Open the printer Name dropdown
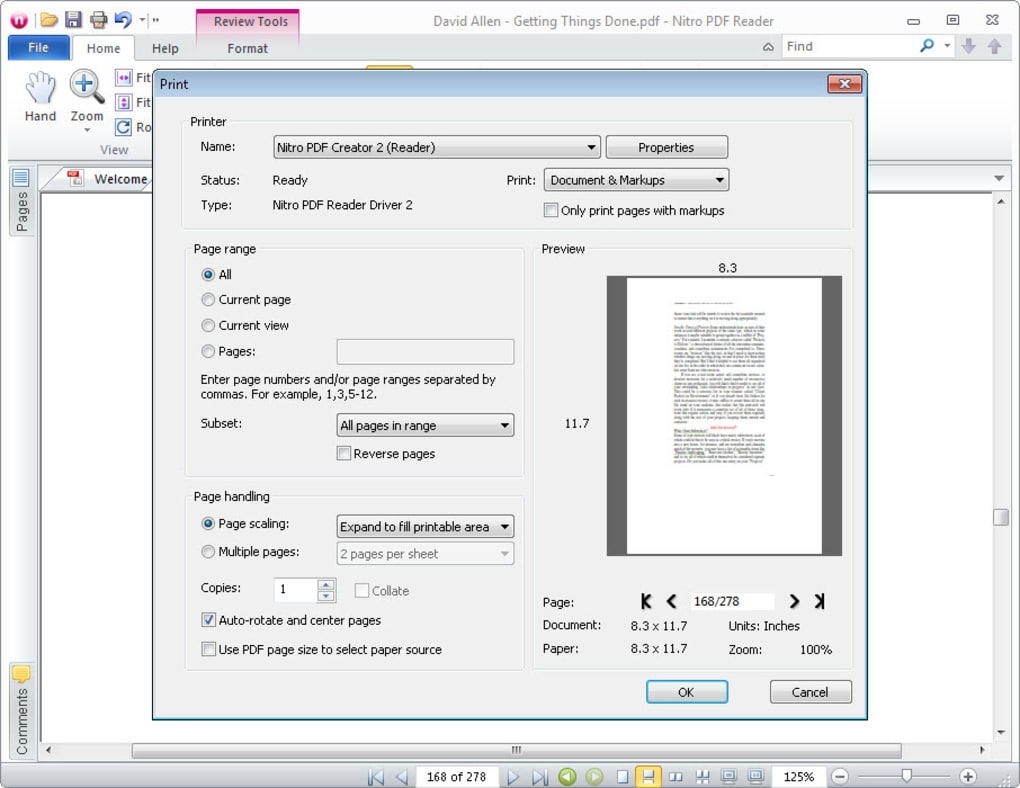This screenshot has width=1020, height=788. click(x=437, y=148)
